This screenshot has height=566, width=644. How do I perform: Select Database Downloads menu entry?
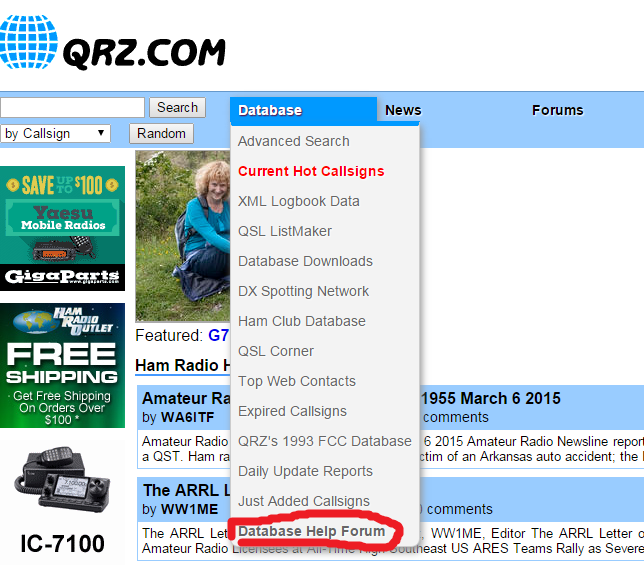[x=305, y=261]
